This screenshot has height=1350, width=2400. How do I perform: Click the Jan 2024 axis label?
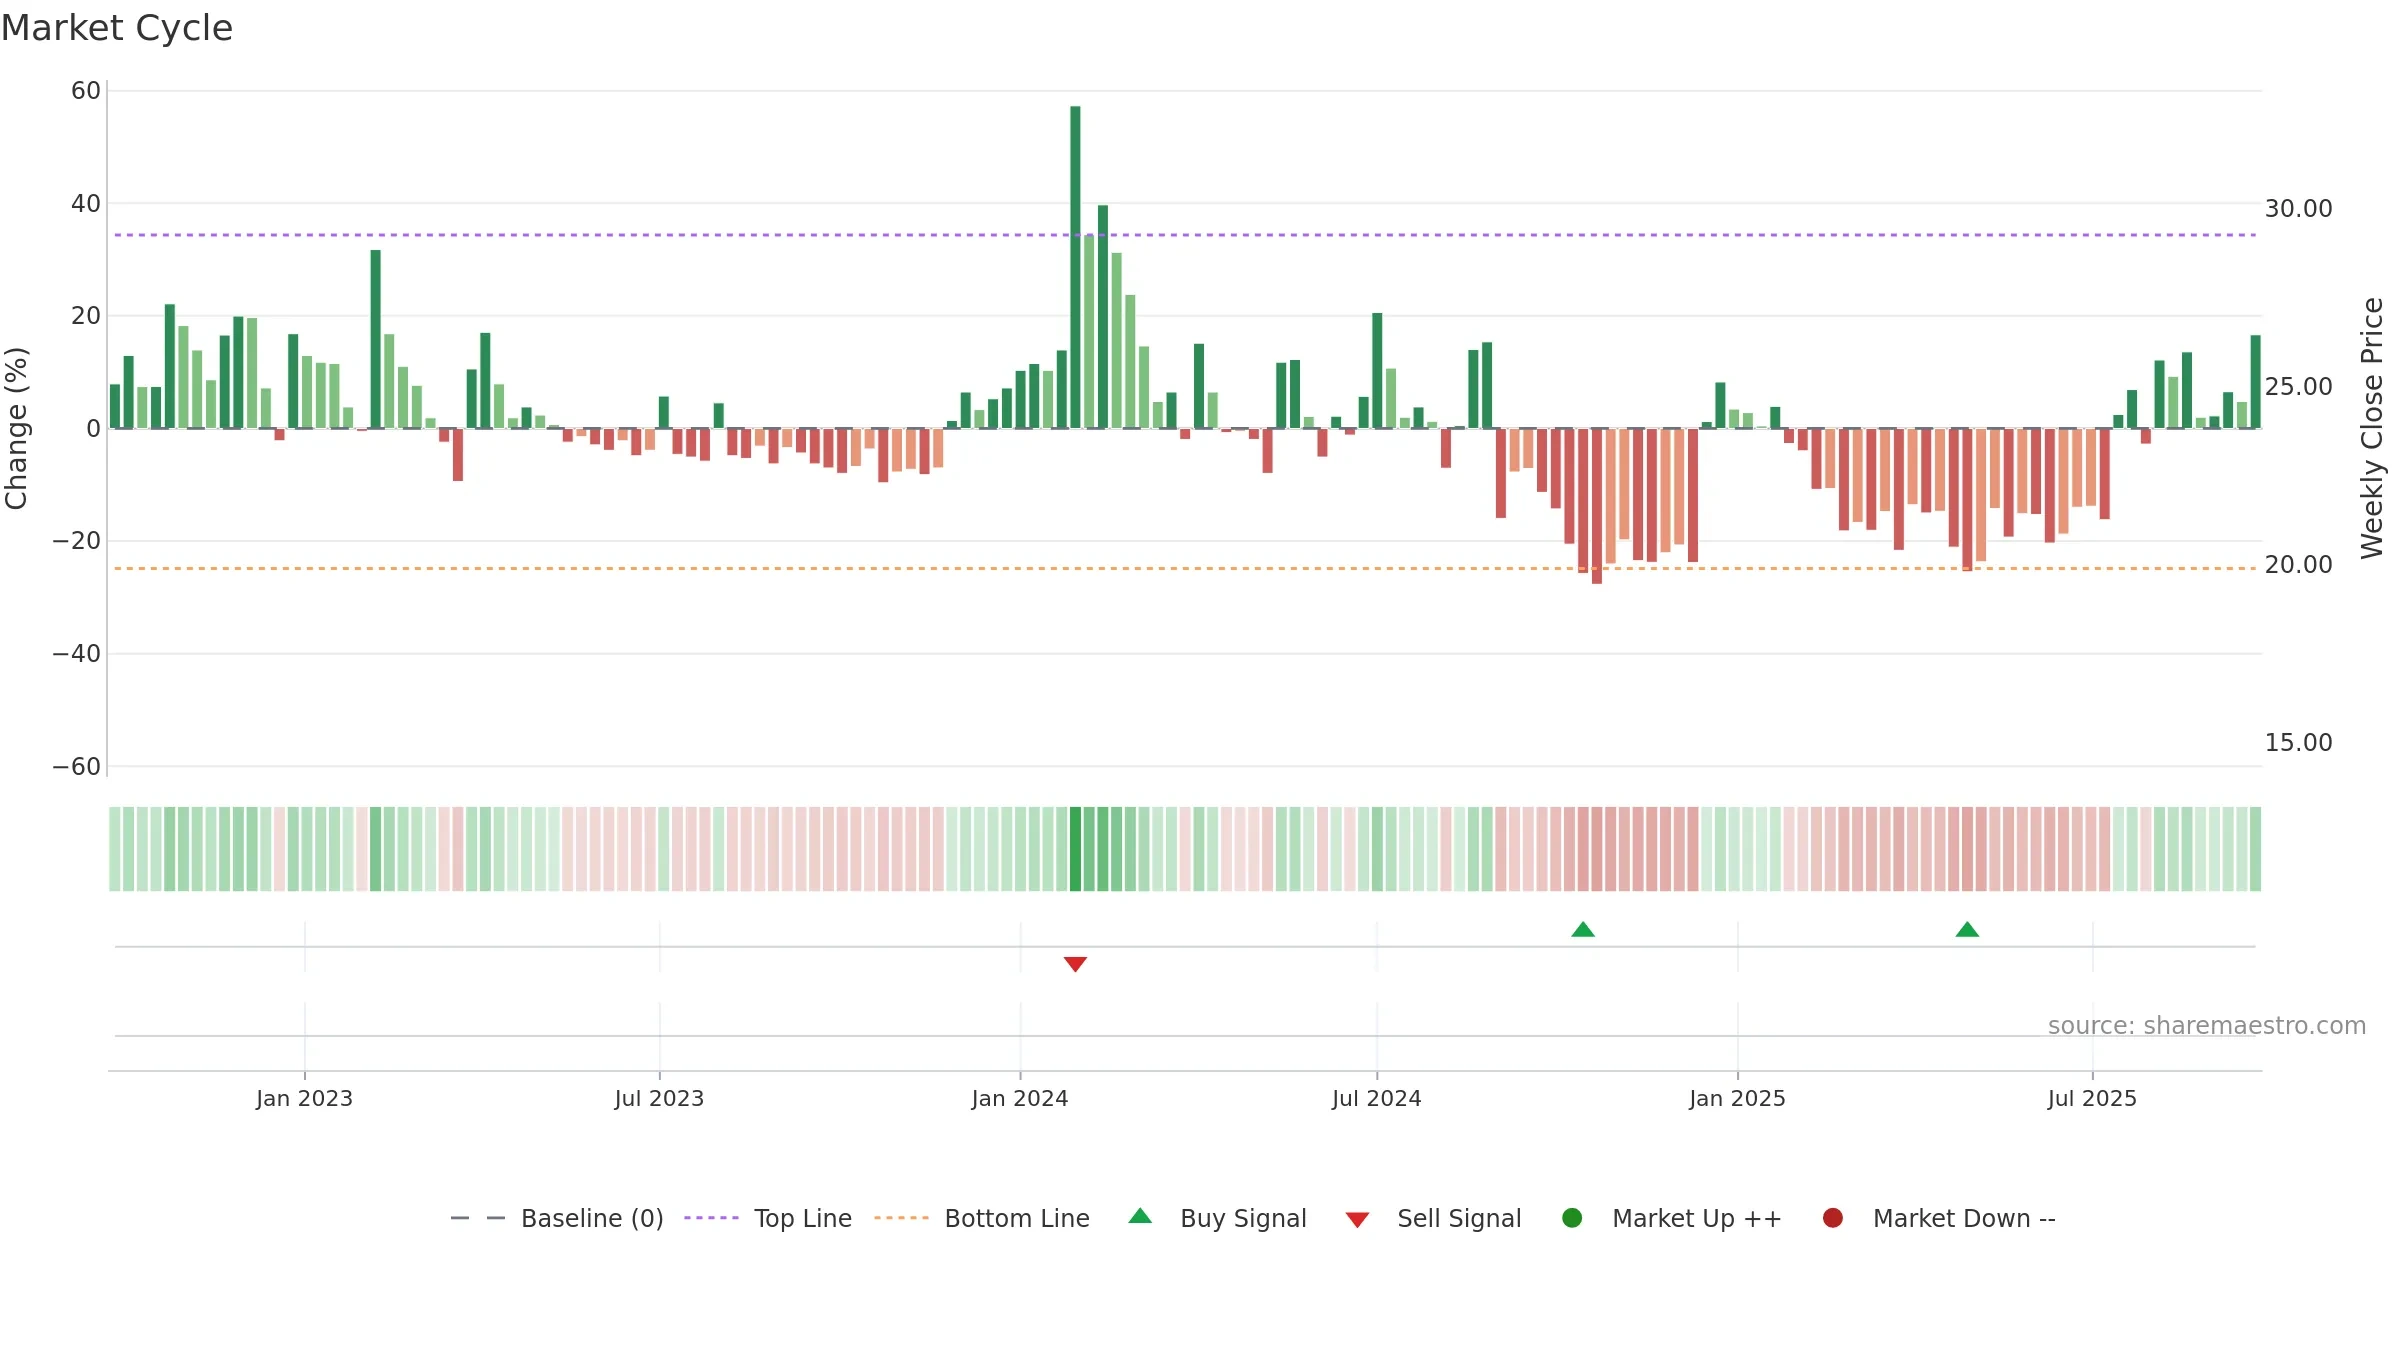point(1020,1098)
